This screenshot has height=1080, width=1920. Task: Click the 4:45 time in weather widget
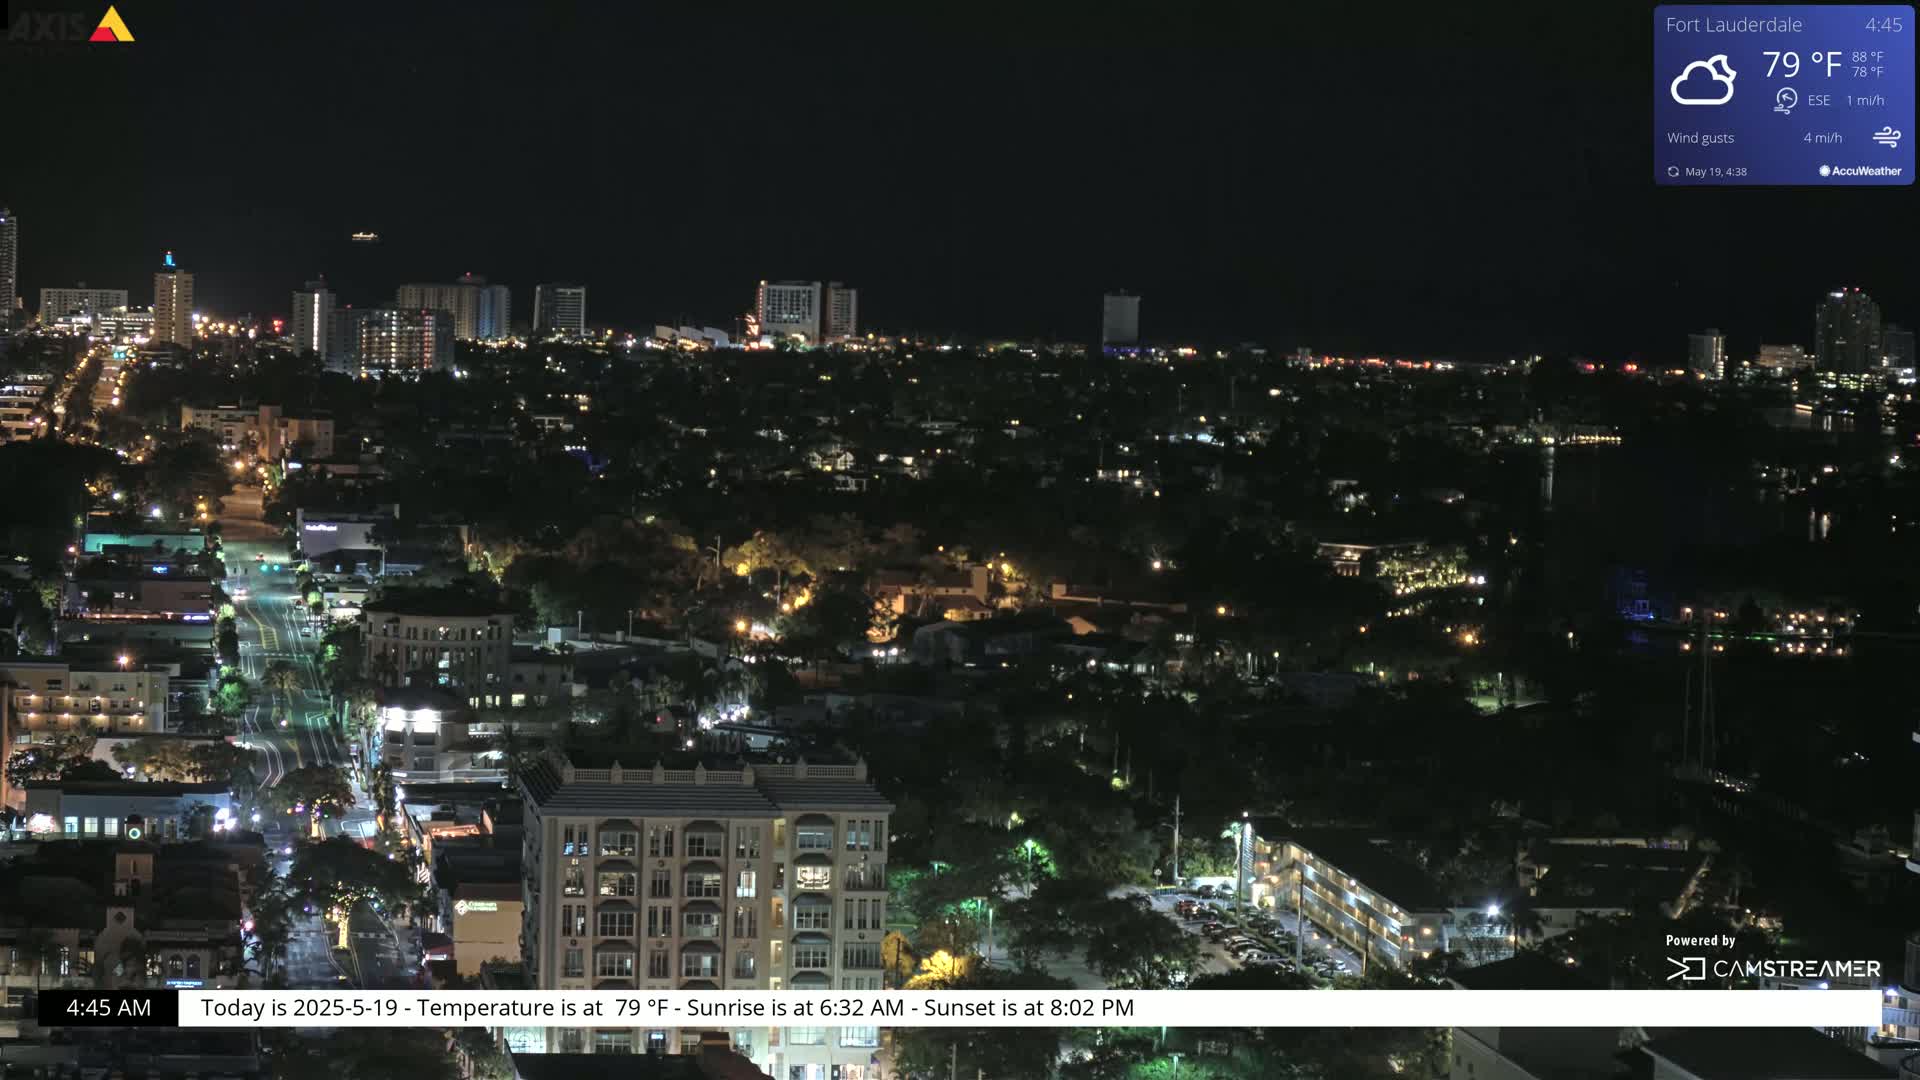(1883, 25)
